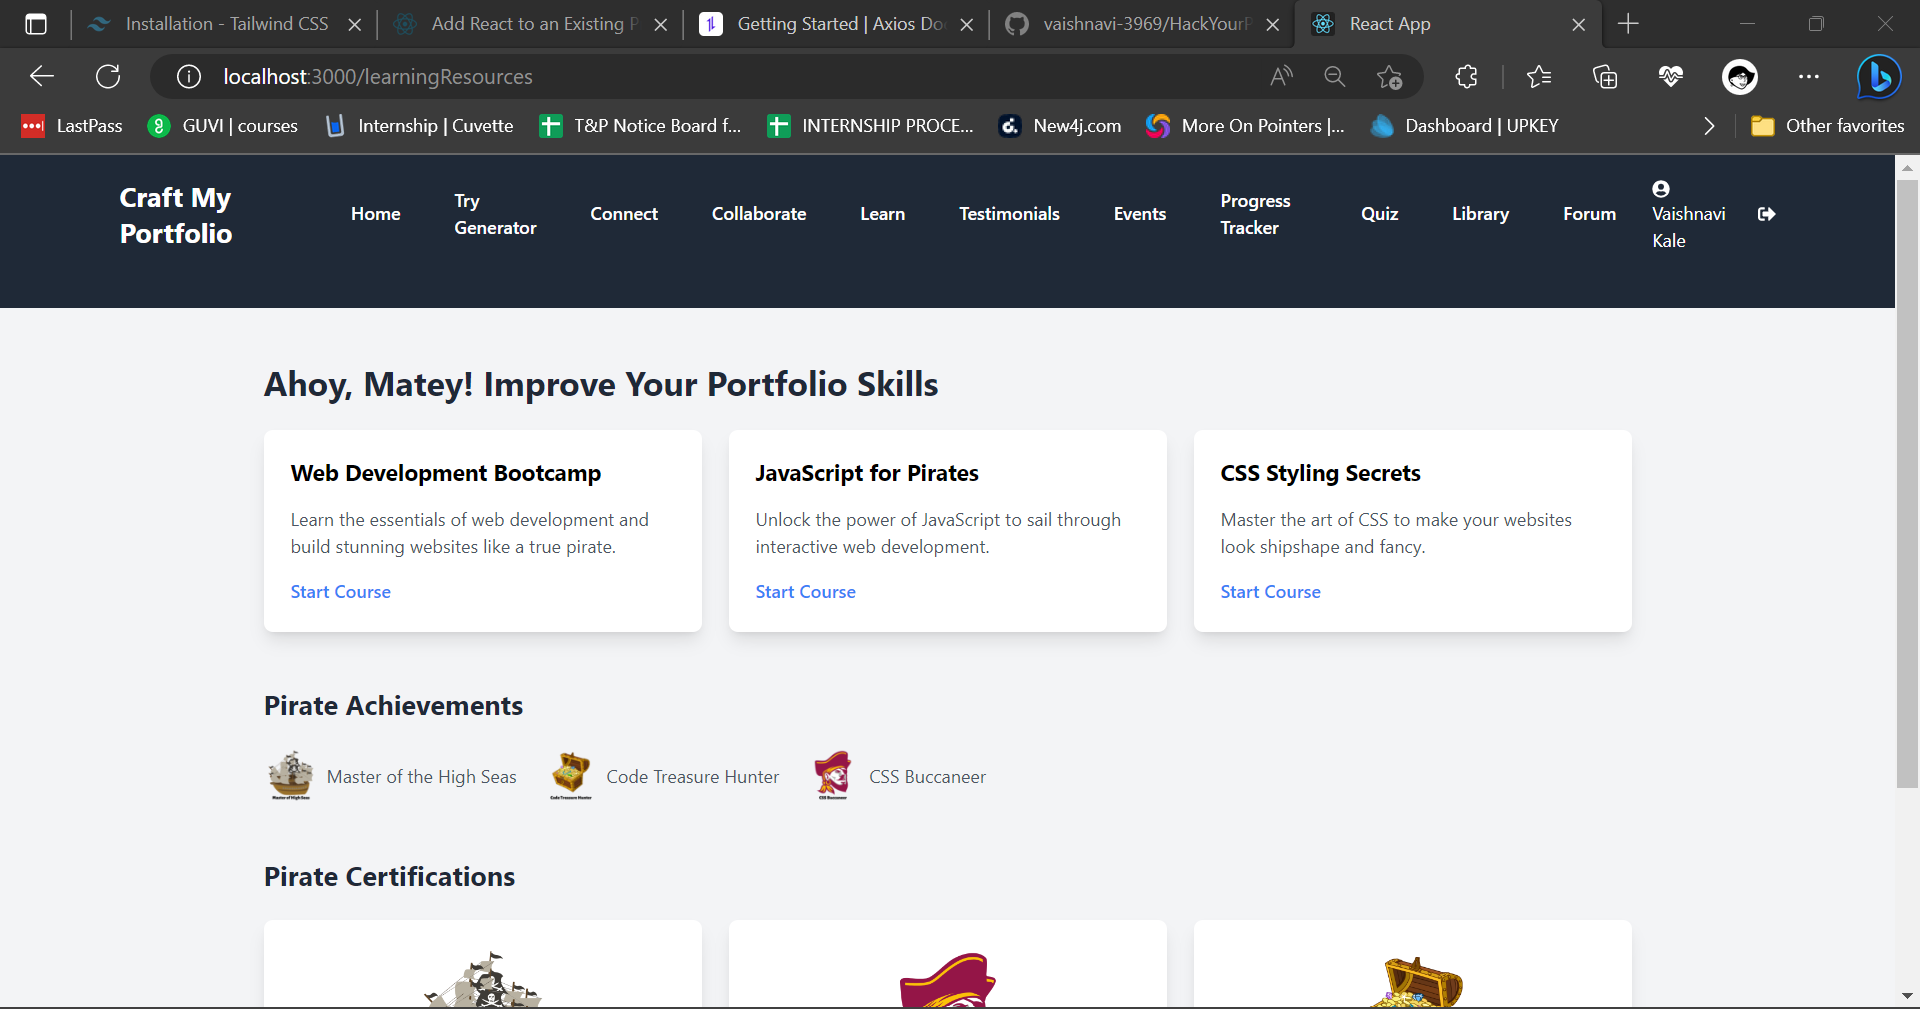Image resolution: width=1920 pixels, height=1009 pixels.
Task: Click the user avatar icon above Vaishnavi Kale
Action: [1661, 189]
